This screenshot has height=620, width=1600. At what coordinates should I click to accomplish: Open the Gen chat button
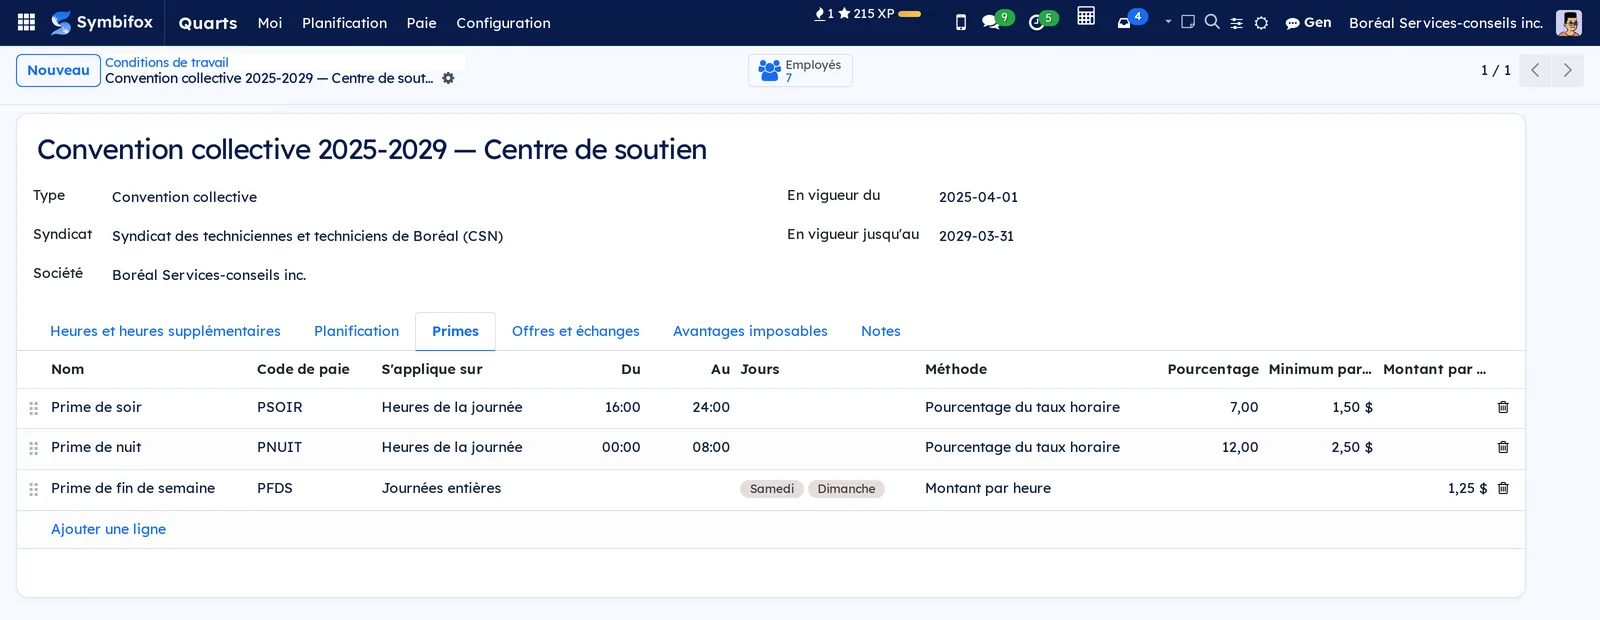[x=1308, y=22]
